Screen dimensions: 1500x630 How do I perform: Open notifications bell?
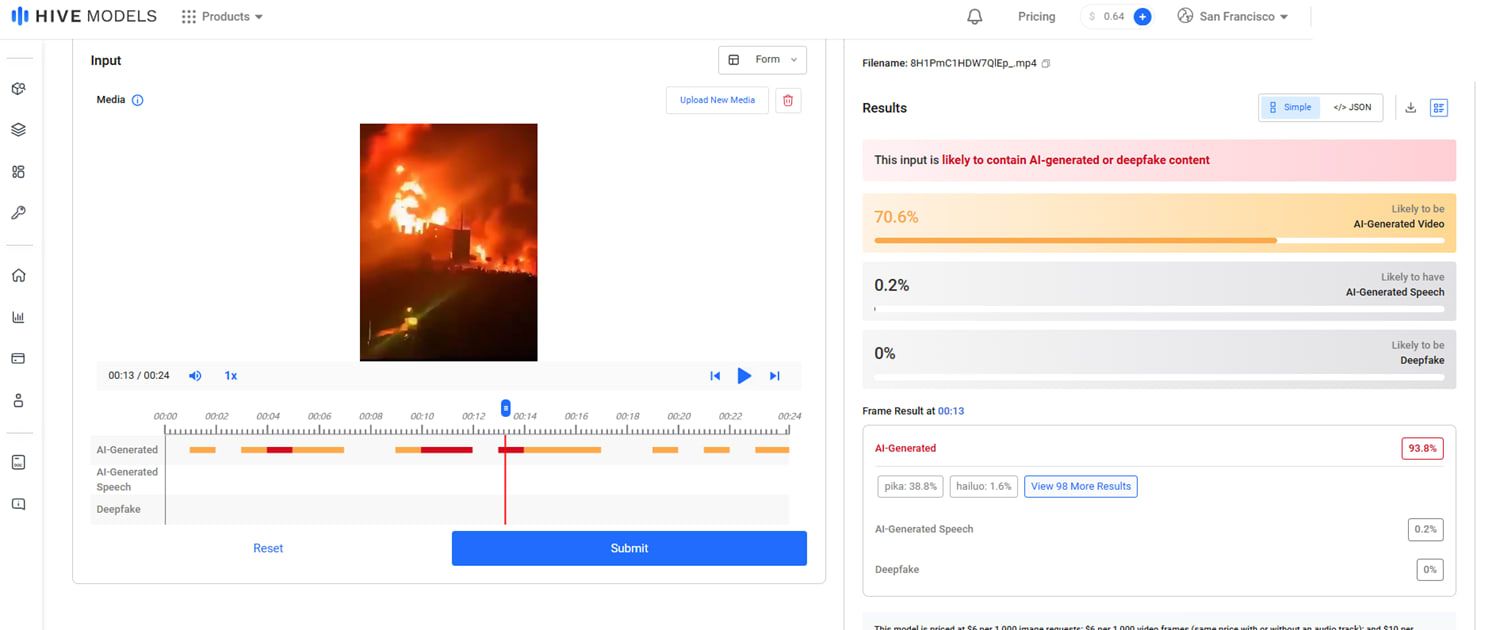coord(975,17)
